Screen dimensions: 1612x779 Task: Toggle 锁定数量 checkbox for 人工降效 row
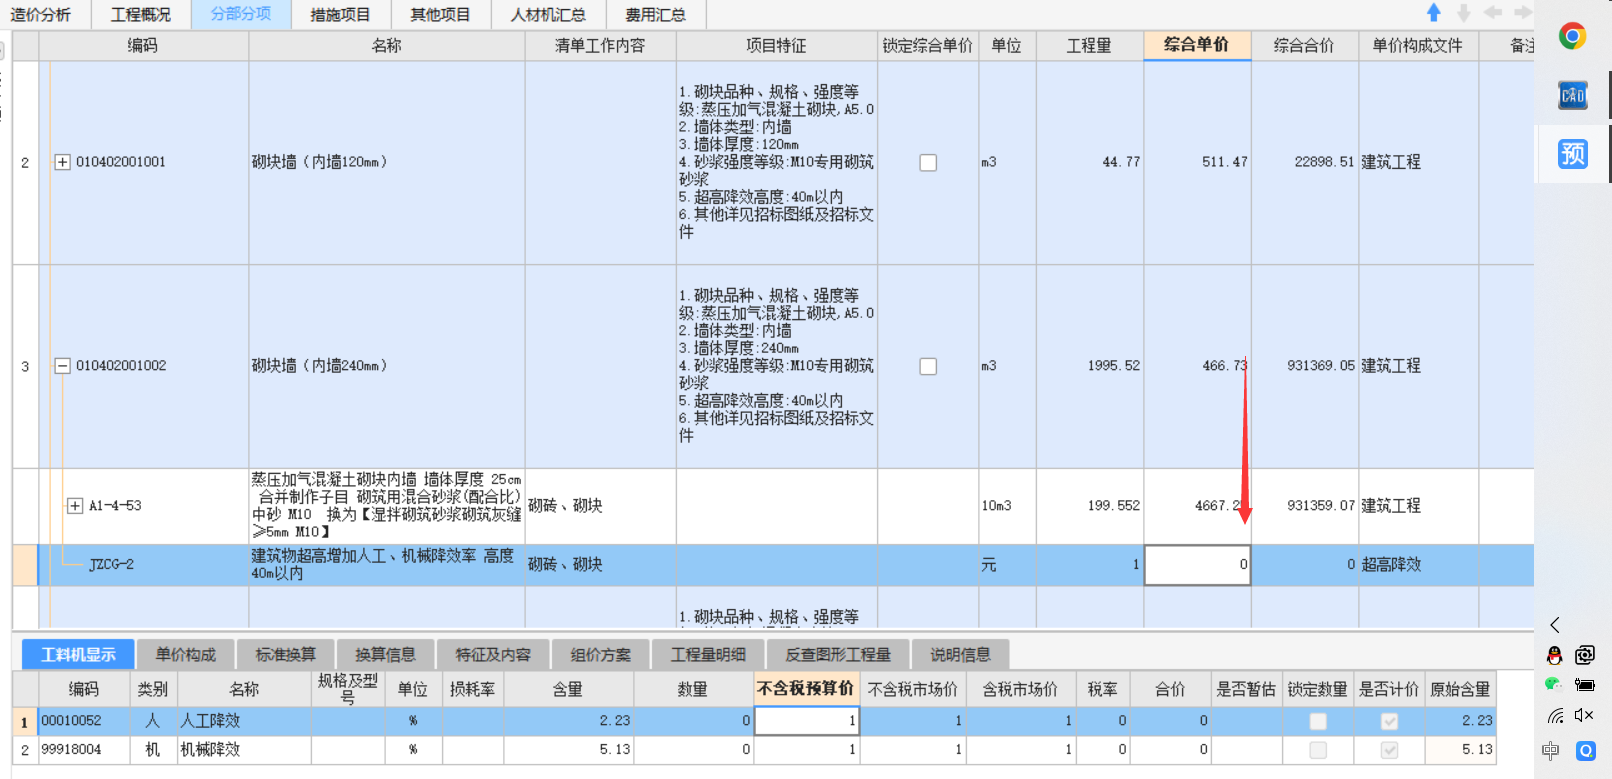point(1318,721)
